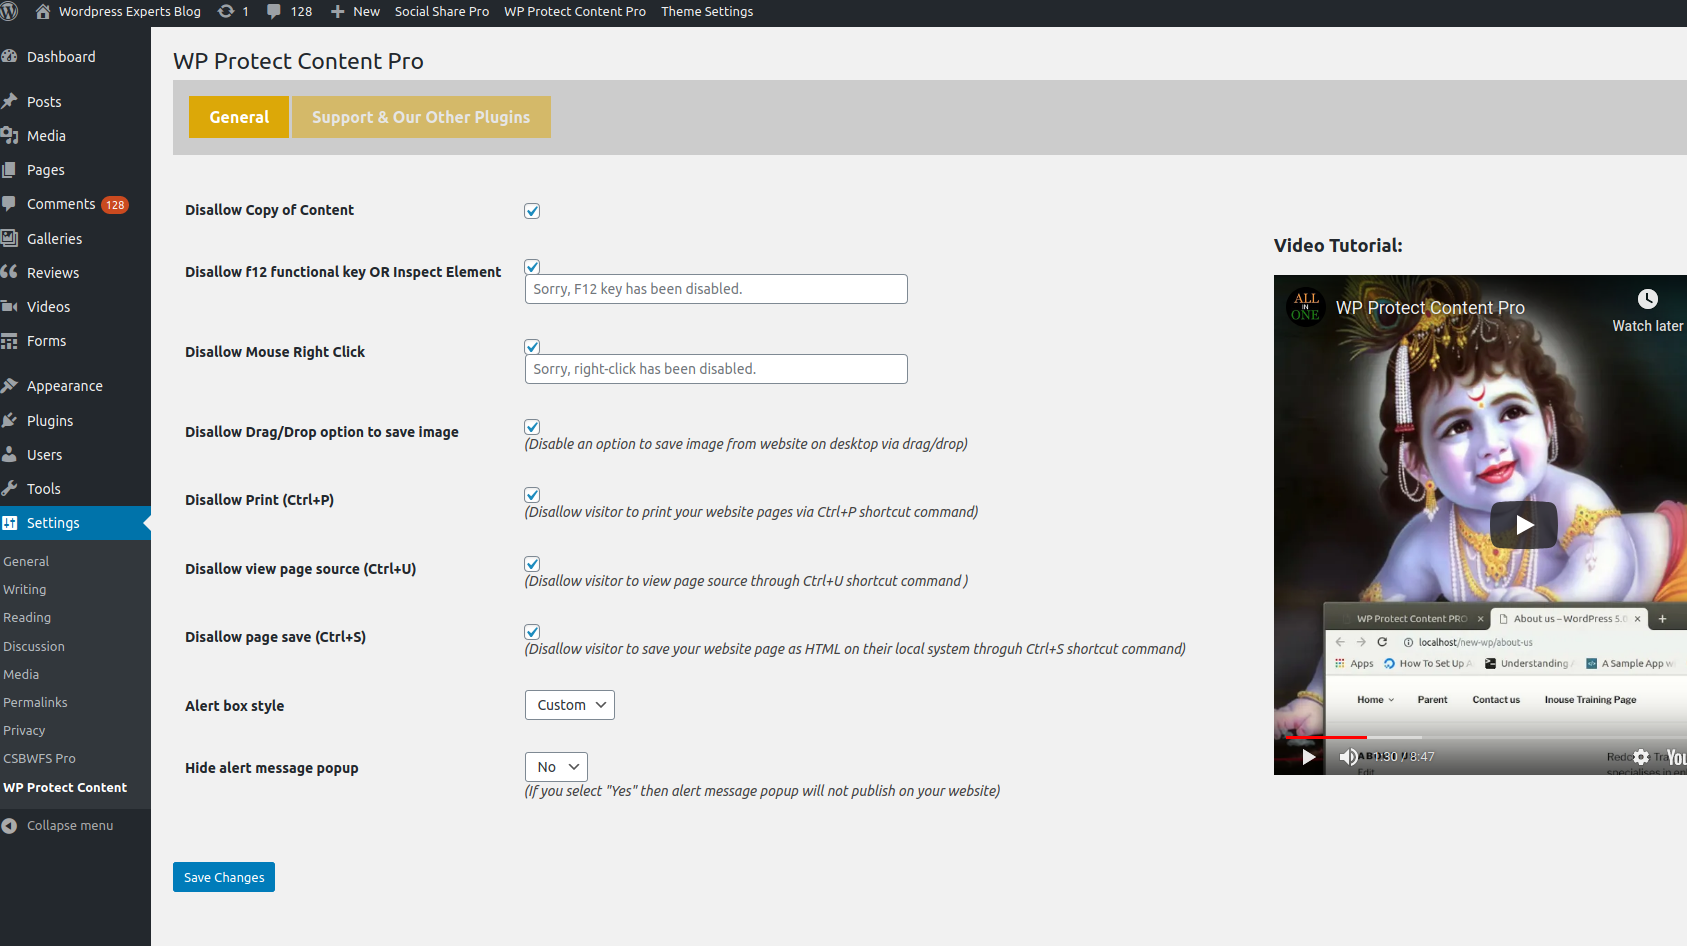Click the Users person icon
The image size is (1687, 946).
point(10,455)
